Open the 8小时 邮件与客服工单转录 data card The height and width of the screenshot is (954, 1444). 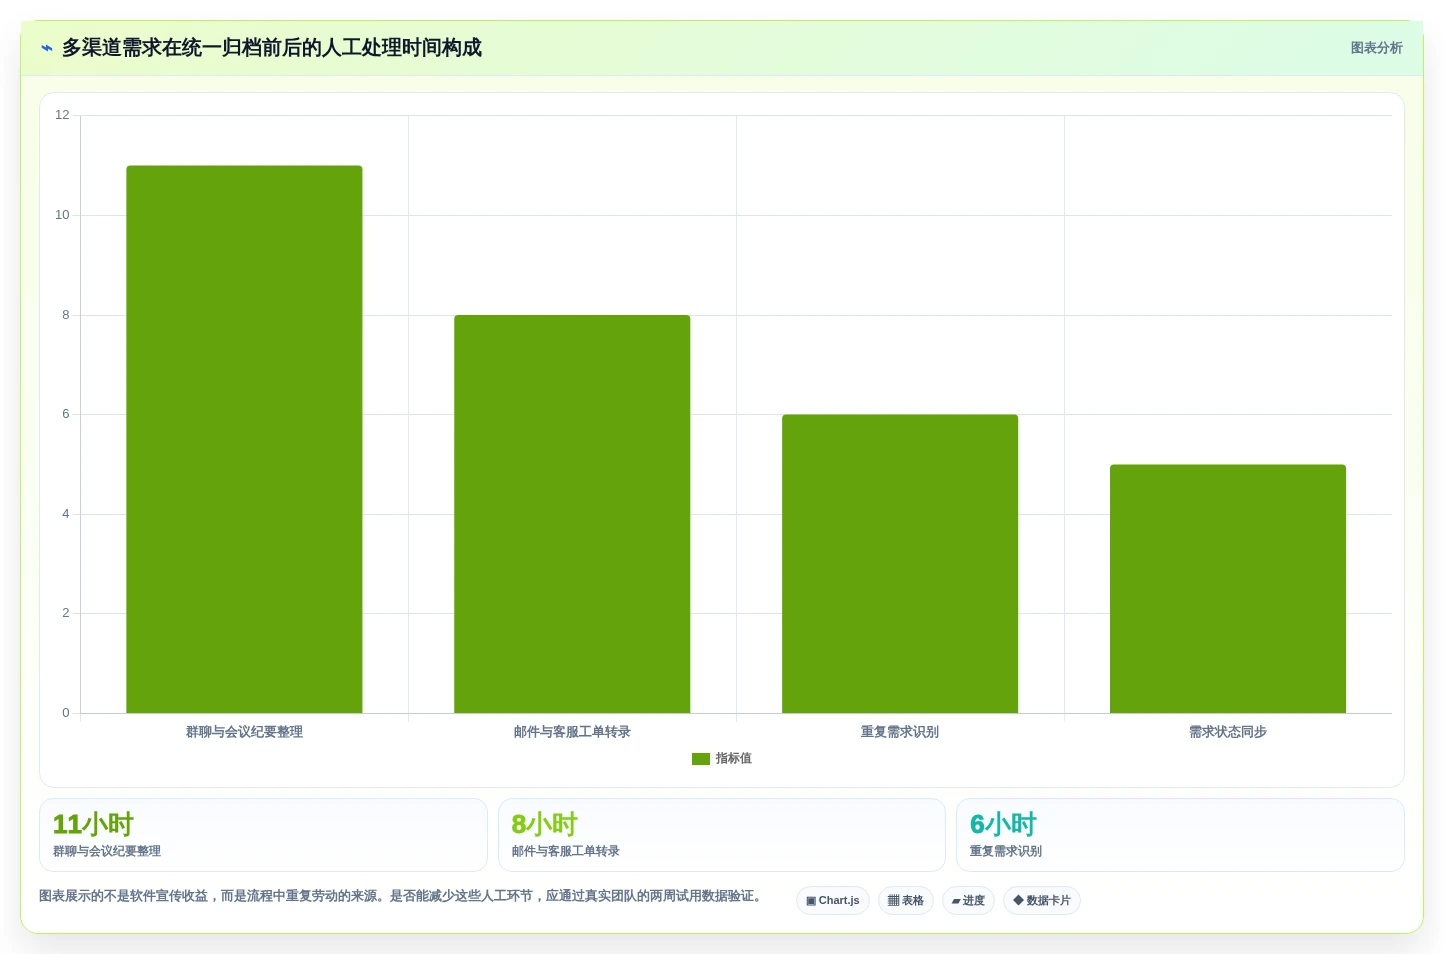[722, 835]
